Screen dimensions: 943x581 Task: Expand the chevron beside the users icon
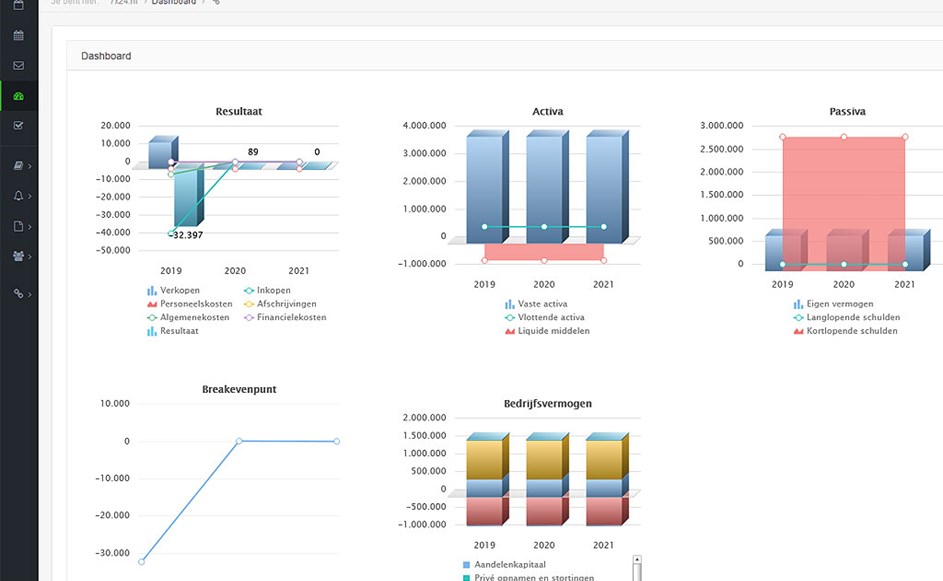pos(29,257)
